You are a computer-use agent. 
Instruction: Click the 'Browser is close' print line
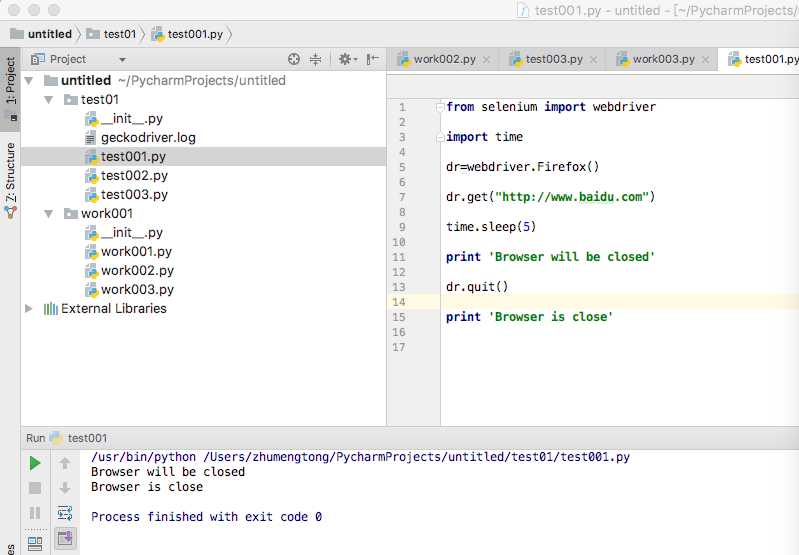pyautogui.click(x=529, y=317)
